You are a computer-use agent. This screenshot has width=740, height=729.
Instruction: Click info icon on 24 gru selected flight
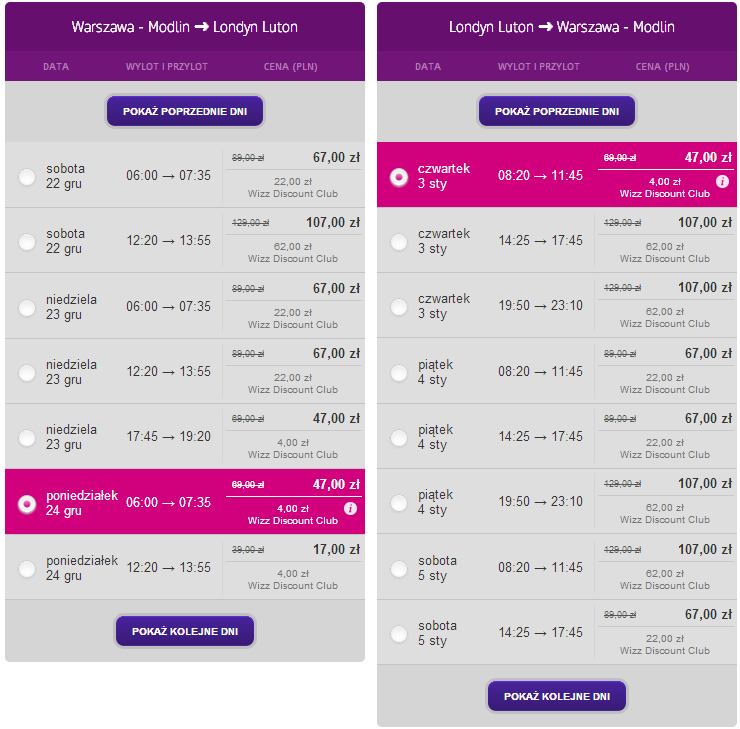(x=350, y=508)
